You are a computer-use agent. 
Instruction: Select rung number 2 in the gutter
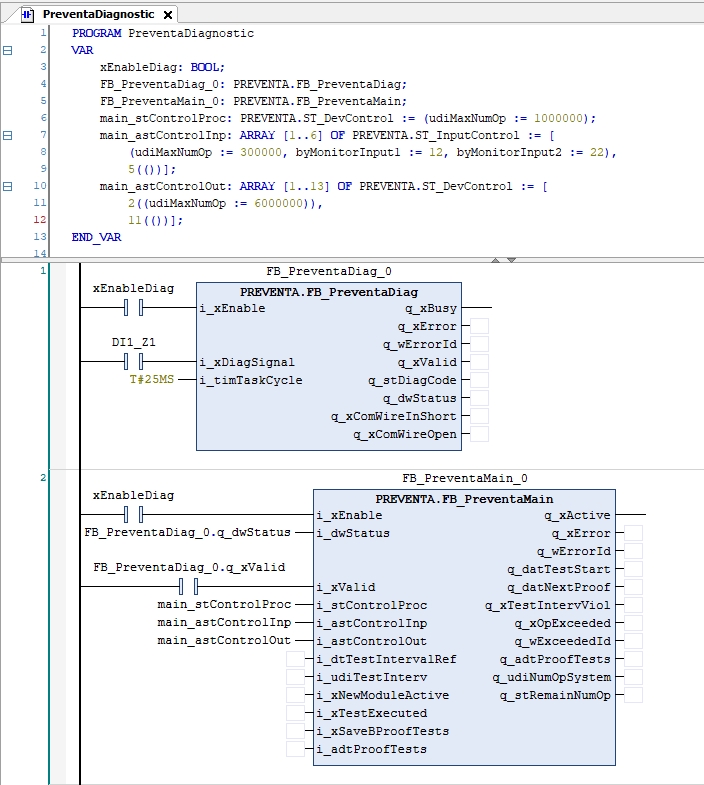click(43, 478)
